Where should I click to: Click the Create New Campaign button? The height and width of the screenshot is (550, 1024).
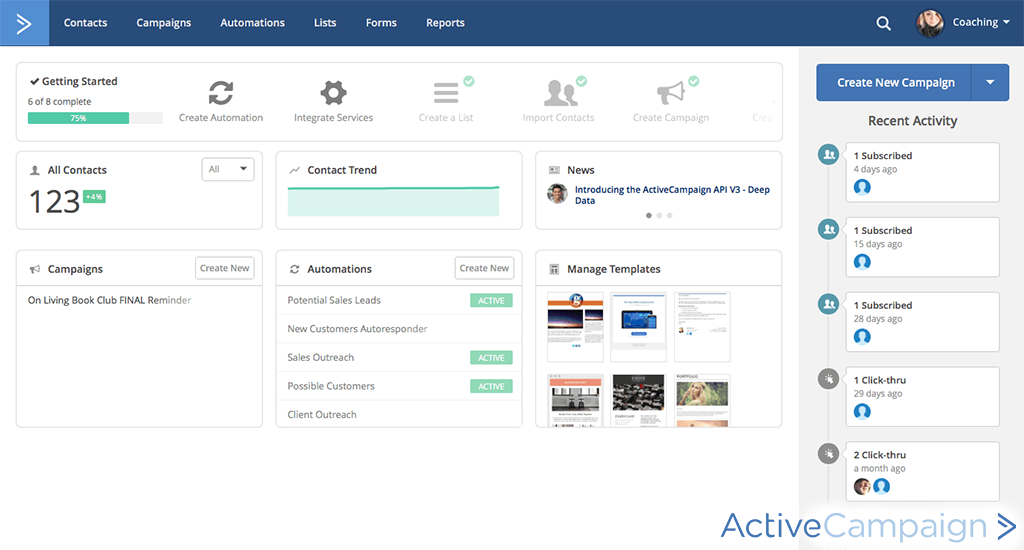coord(895,83)
